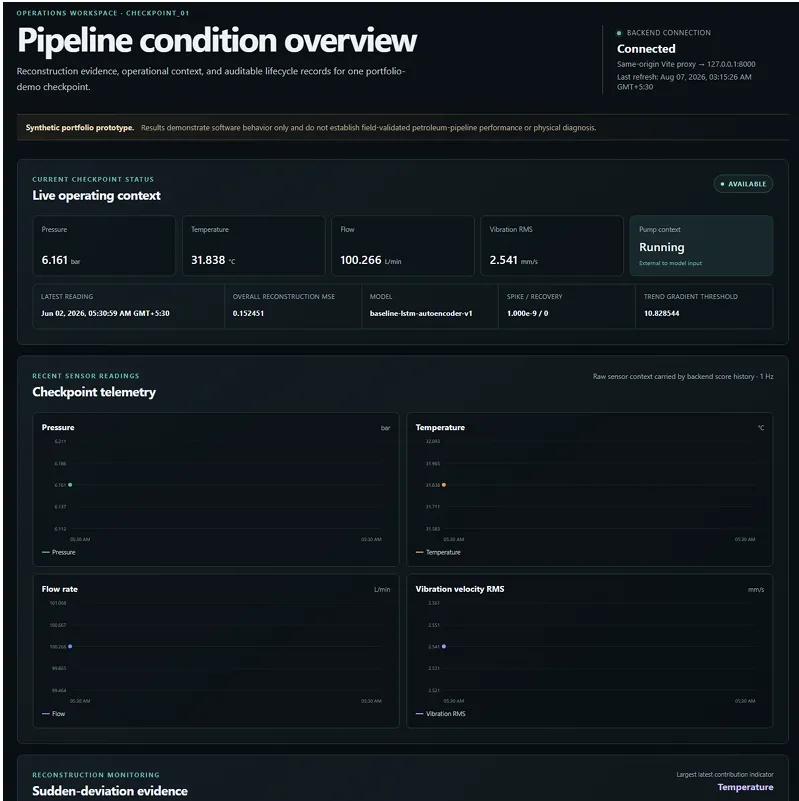The height and width of the screenshot is (801, 799).
Task: Click the spike/recovery value '1.000e-9 / 0'
Action: point(527,313)
